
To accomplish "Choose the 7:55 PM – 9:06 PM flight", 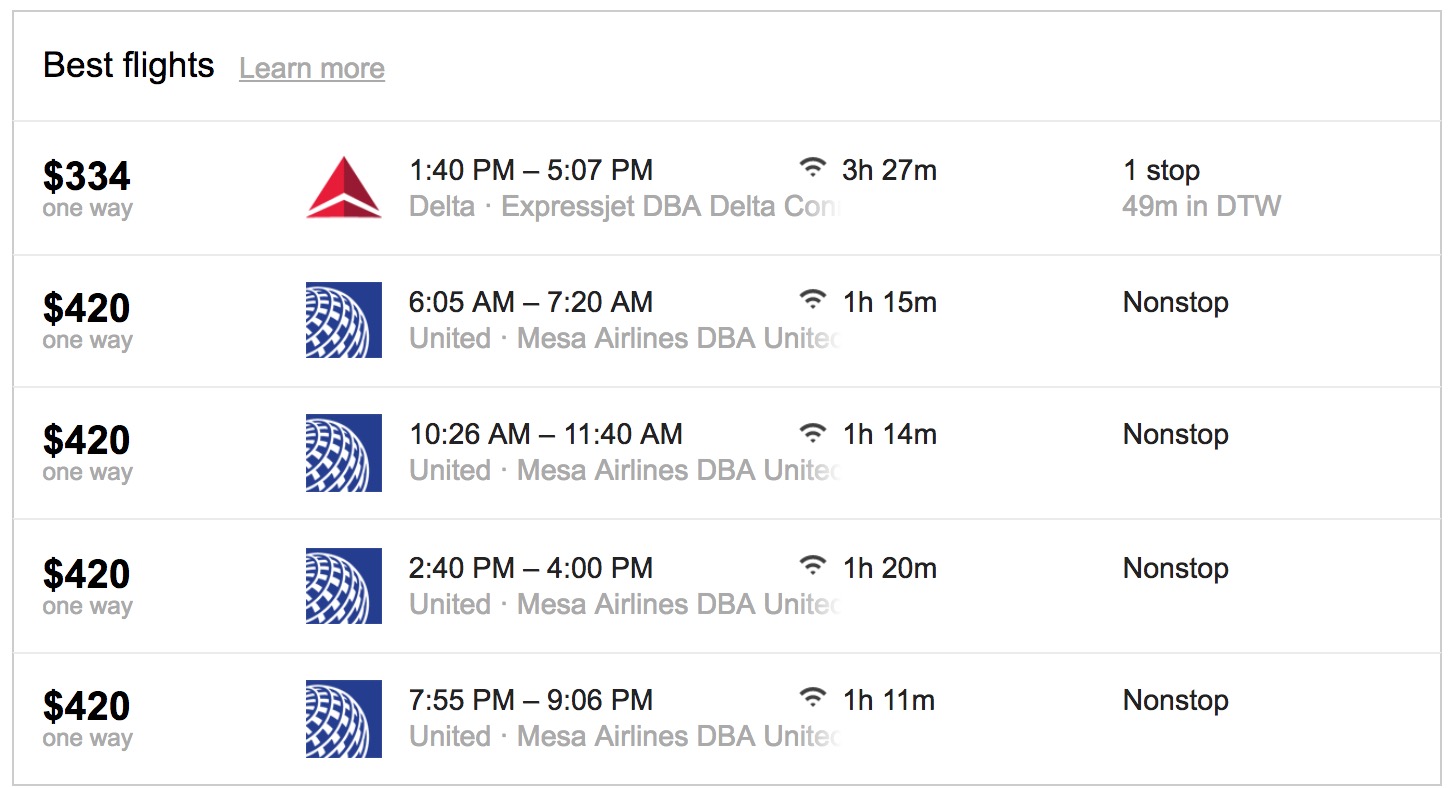I will pyautogui.click(x=531, y=701).
